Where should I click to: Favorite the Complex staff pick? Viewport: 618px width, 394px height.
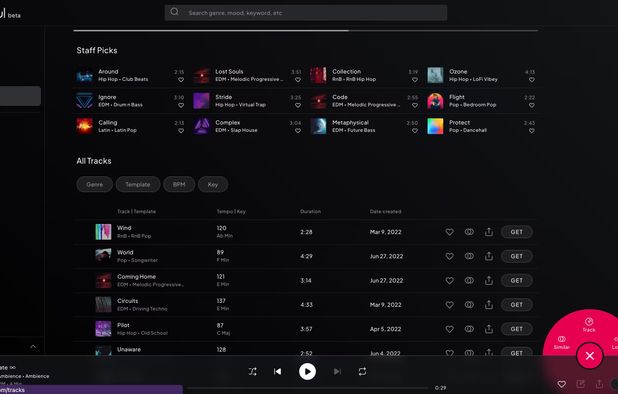tap(298, 131)
